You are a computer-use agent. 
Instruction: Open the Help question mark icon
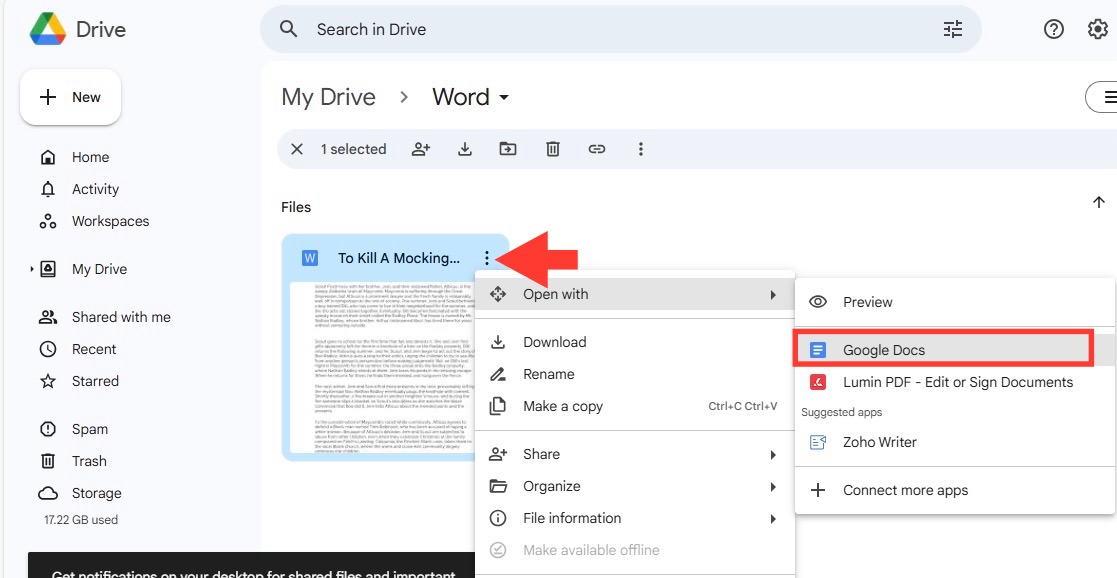pyautogui.click(x=1054, y=29)
